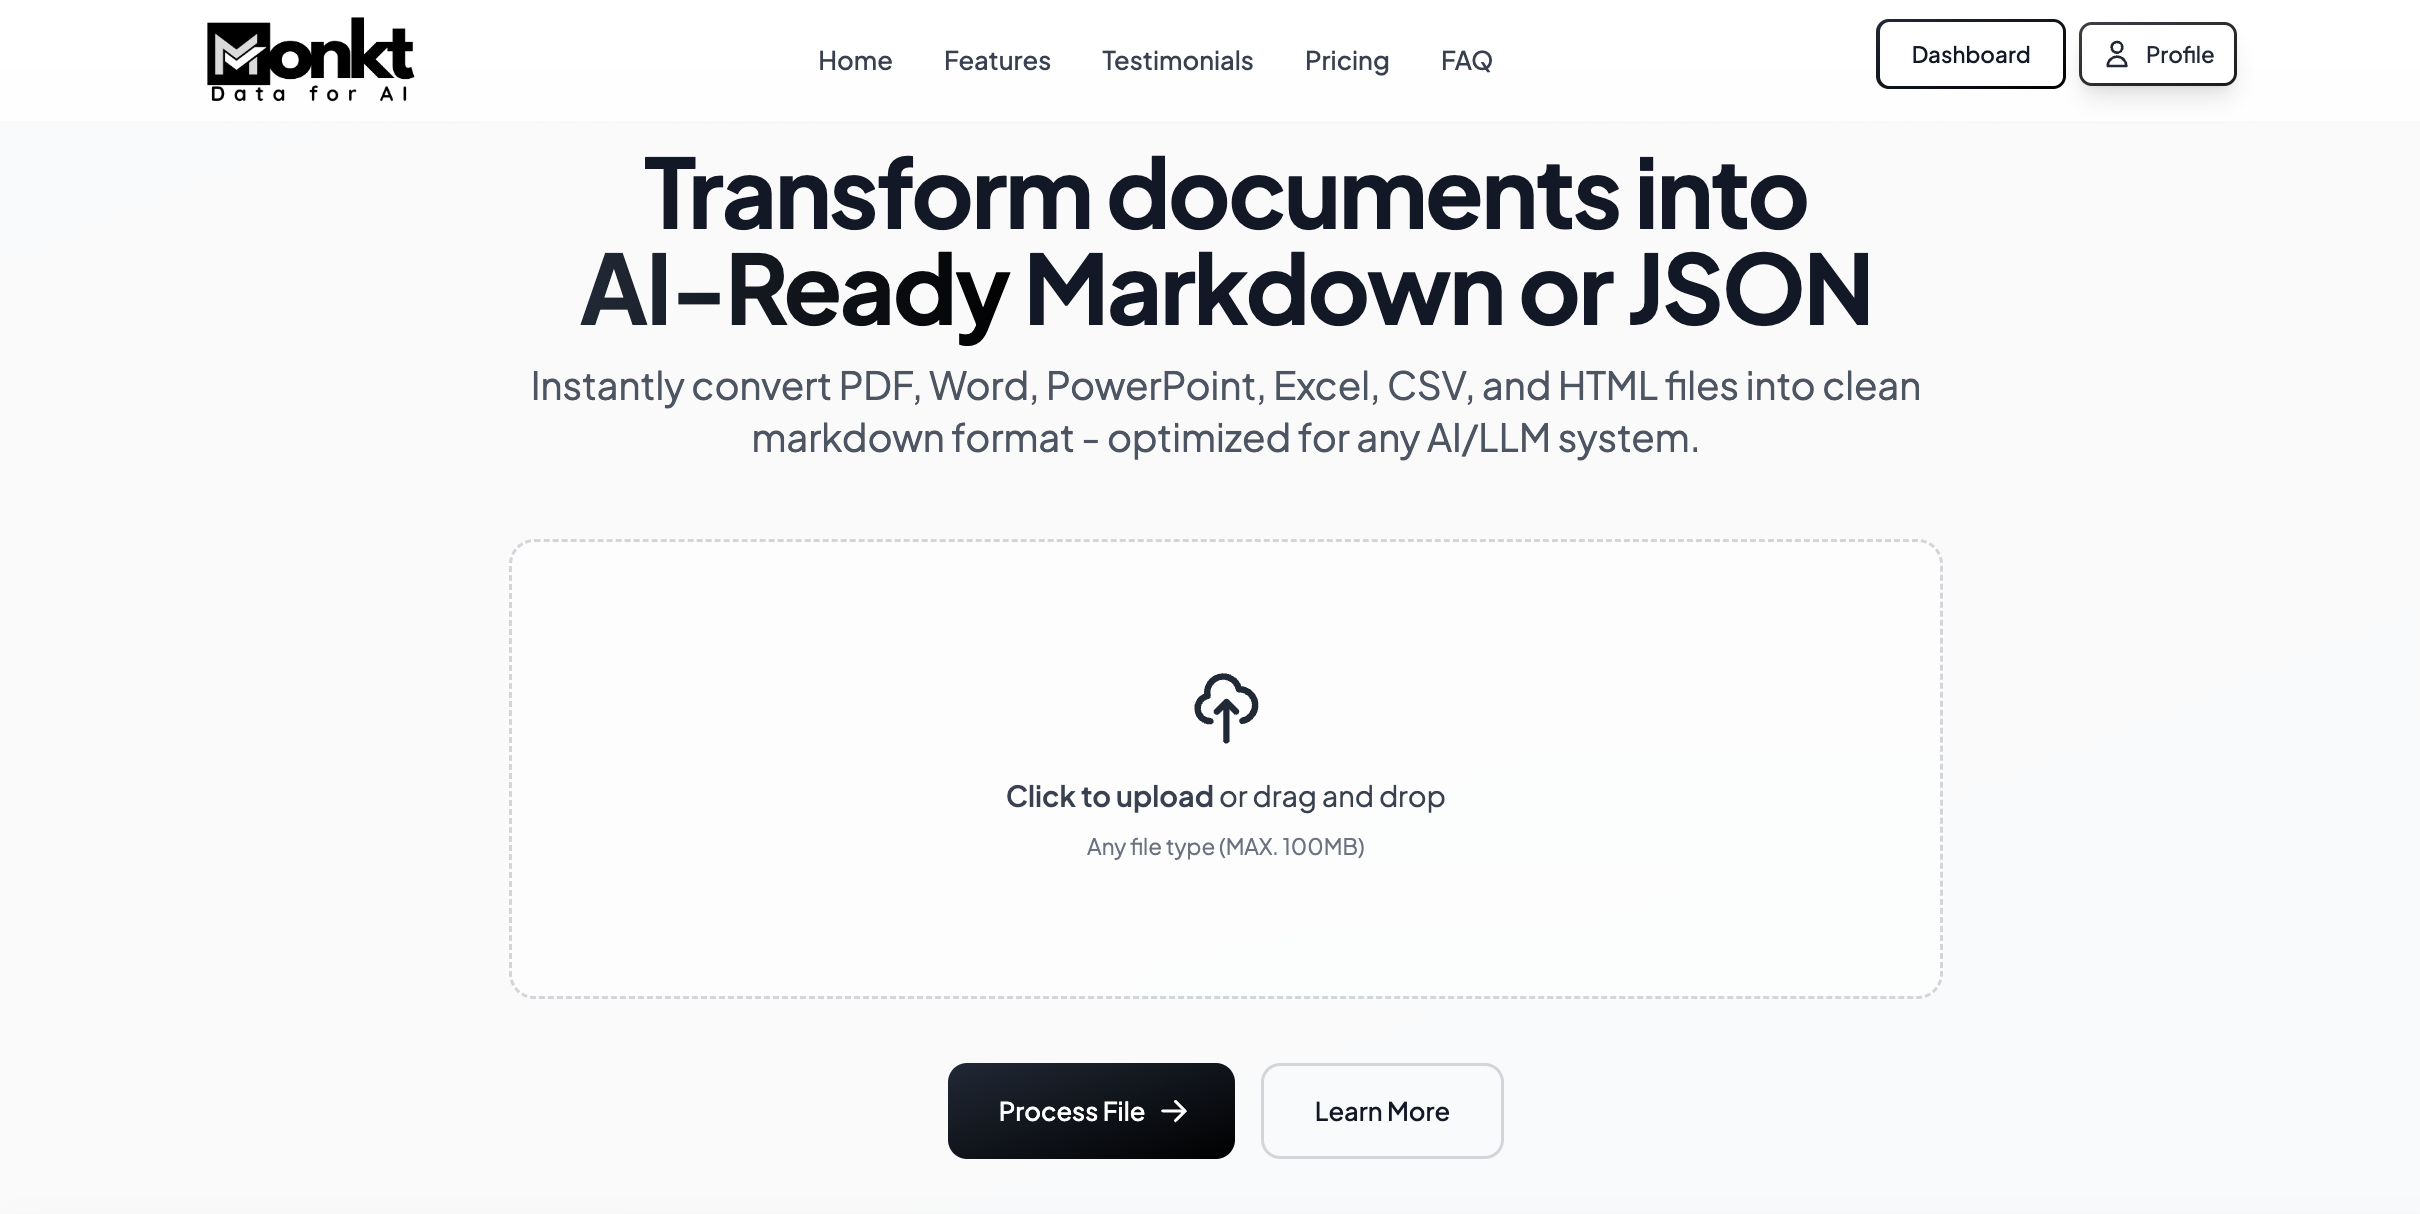Click the Dashboard button
The height and width of the screenshot is (1214, 2420).
tap(1969, 53)
